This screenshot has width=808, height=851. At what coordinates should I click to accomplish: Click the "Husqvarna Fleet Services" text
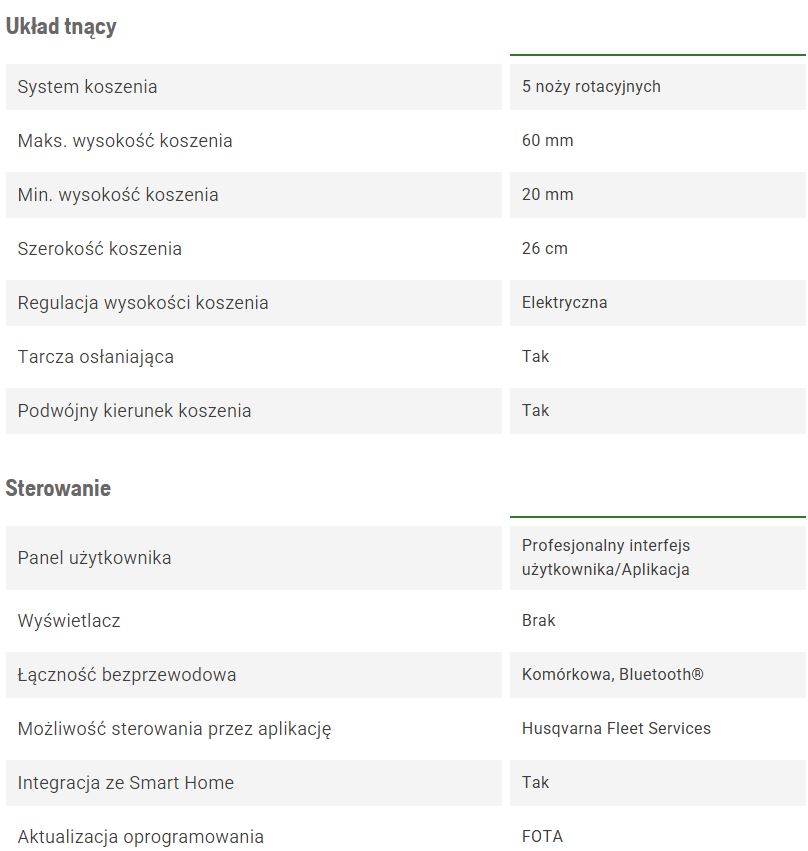pos(616,729)
